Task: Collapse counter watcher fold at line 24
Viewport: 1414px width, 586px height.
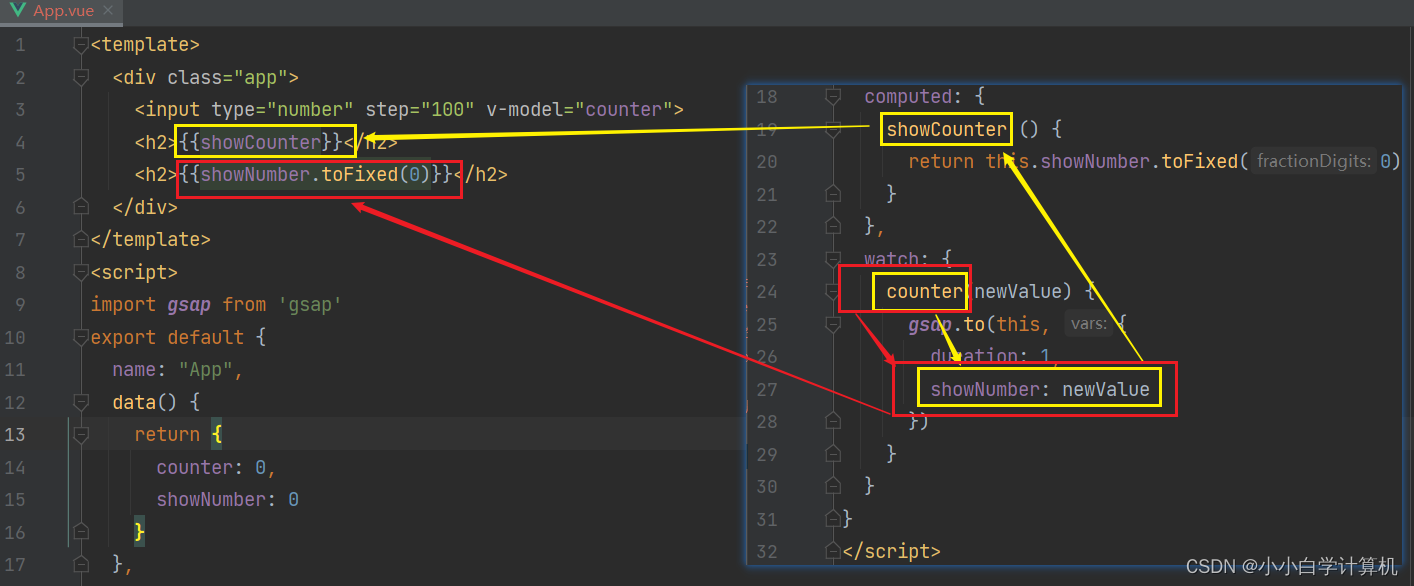Action: tap(832, 292)
